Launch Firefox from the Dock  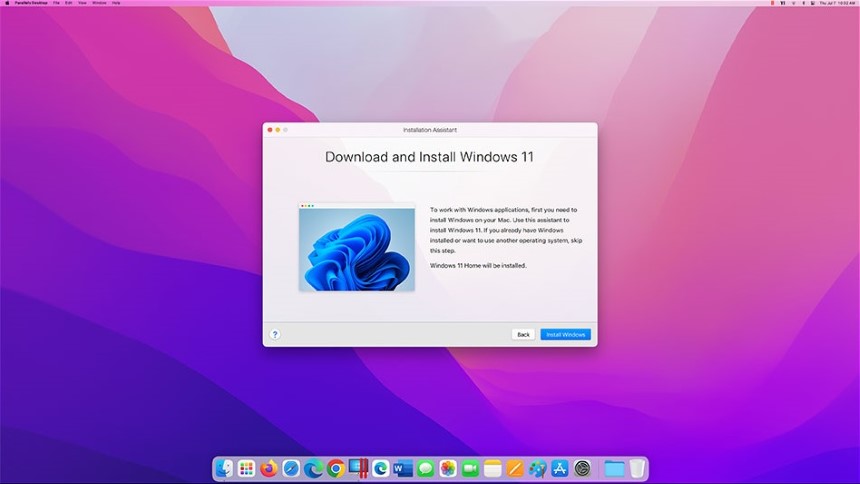(x=269, y=469)
